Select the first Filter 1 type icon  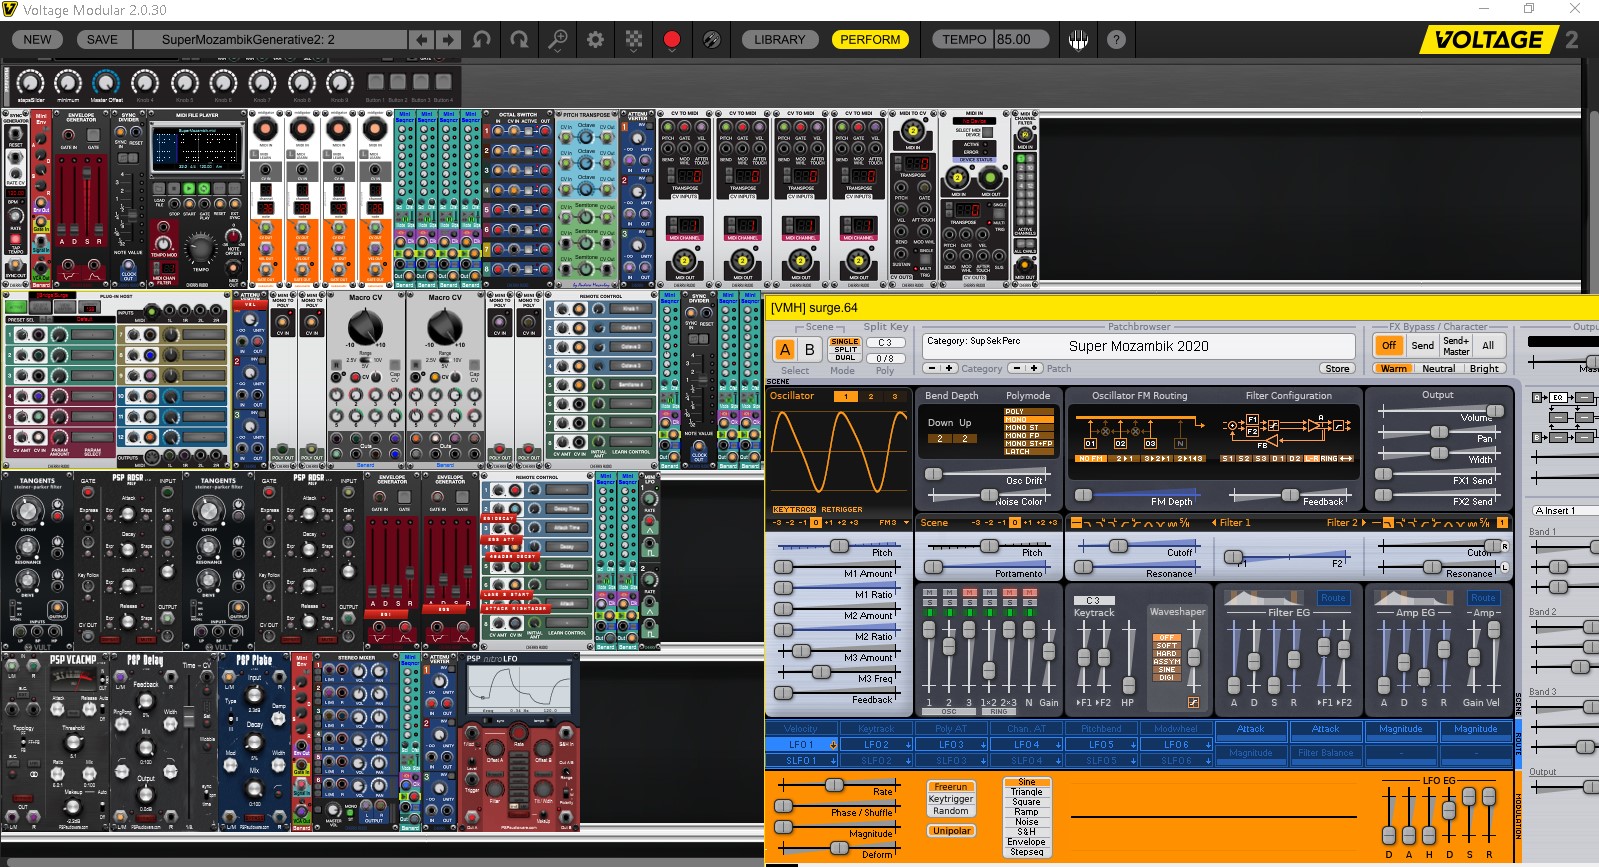click(x=1076, y=522)
